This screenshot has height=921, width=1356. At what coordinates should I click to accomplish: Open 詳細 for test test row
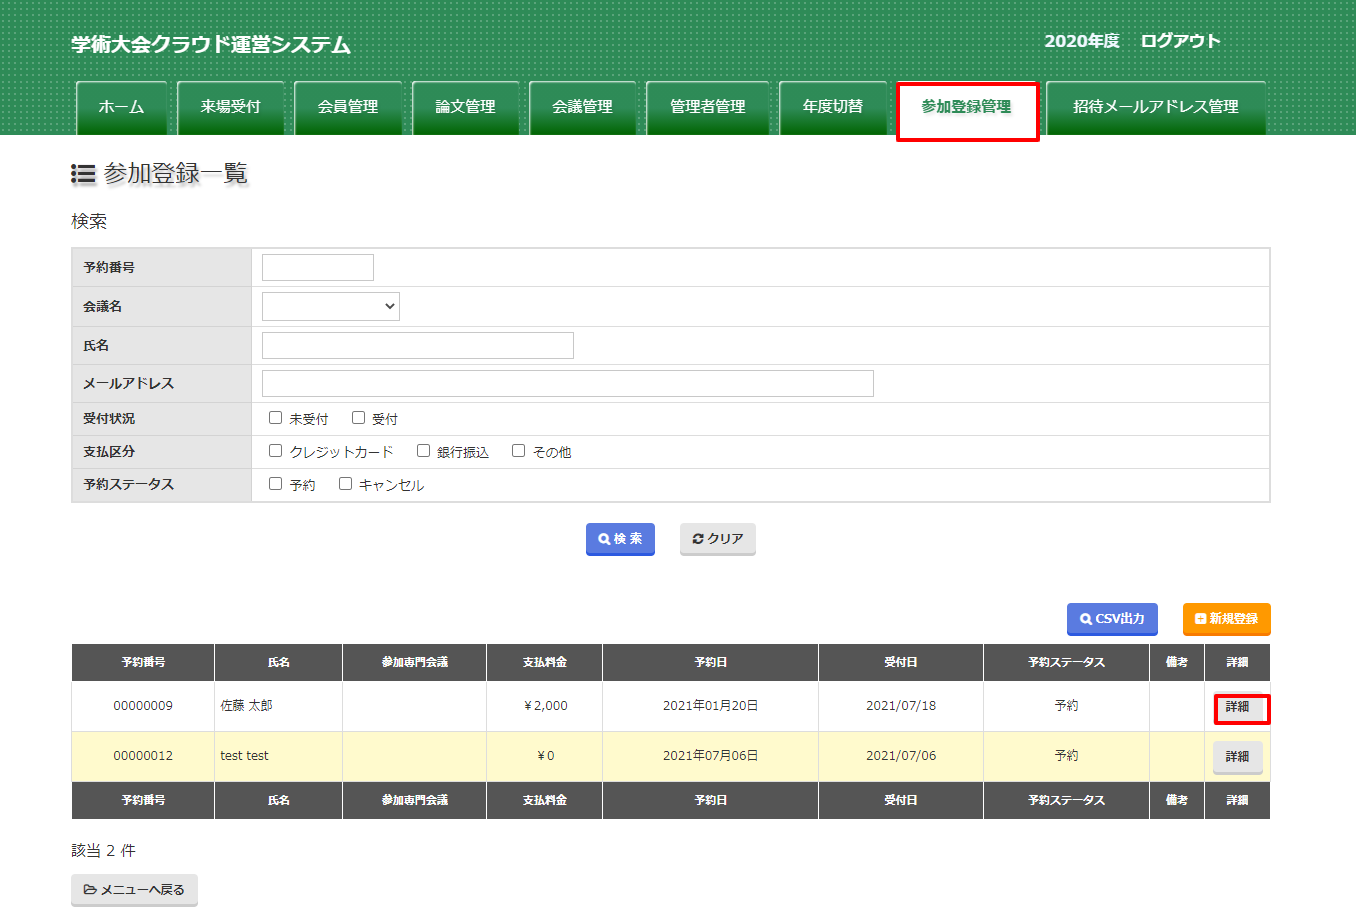point(1237,757)
